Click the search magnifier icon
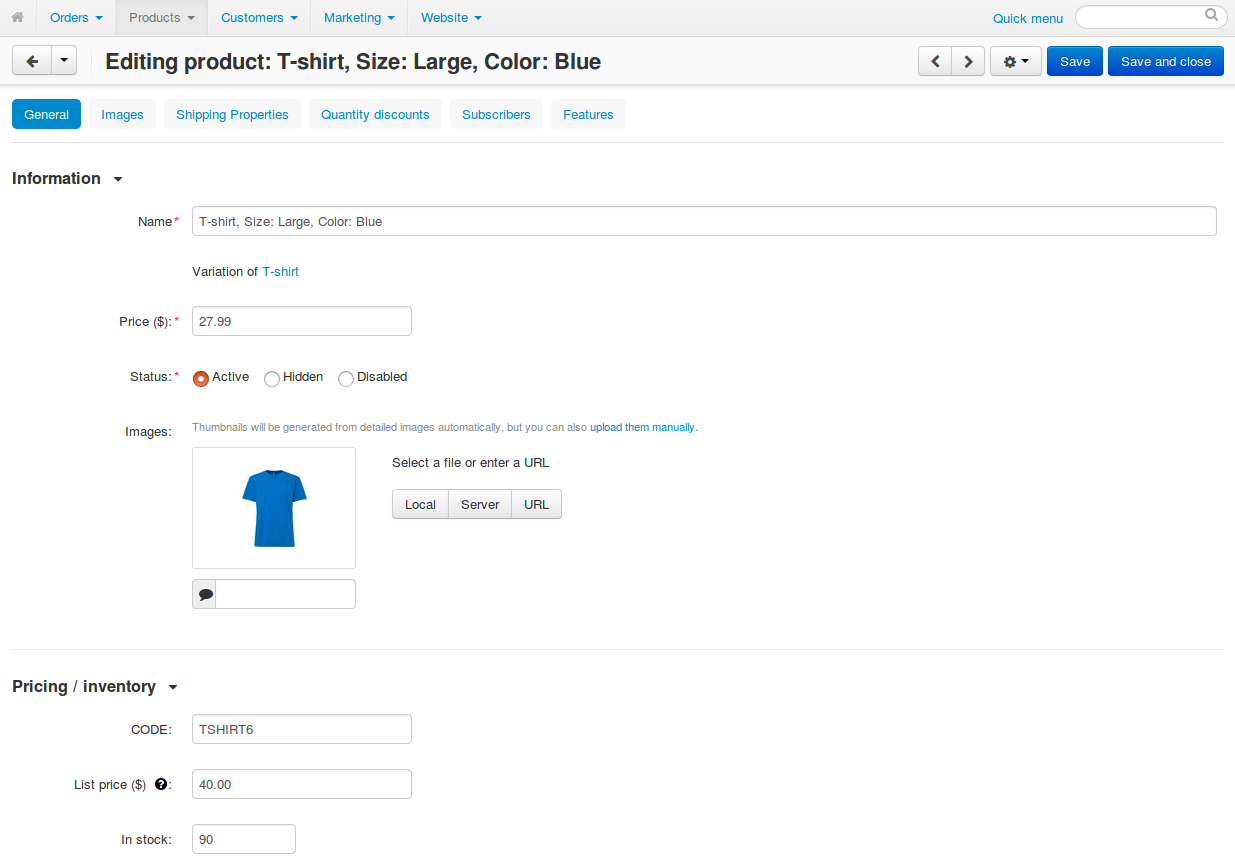Viewport: 1235px width, 865px height. 1211,16
